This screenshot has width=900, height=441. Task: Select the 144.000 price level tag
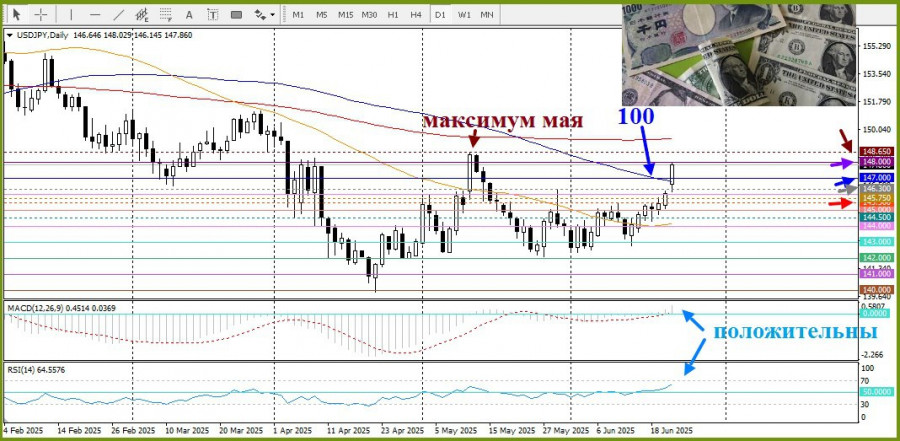coord(877,226)
